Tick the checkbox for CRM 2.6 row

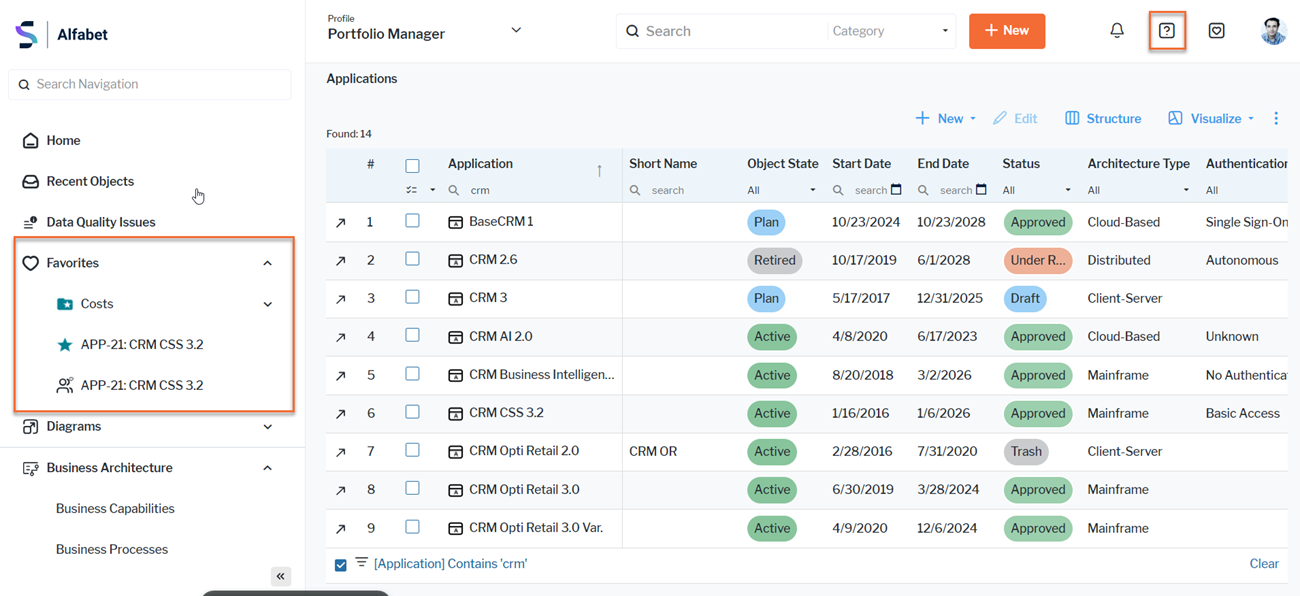412,259
